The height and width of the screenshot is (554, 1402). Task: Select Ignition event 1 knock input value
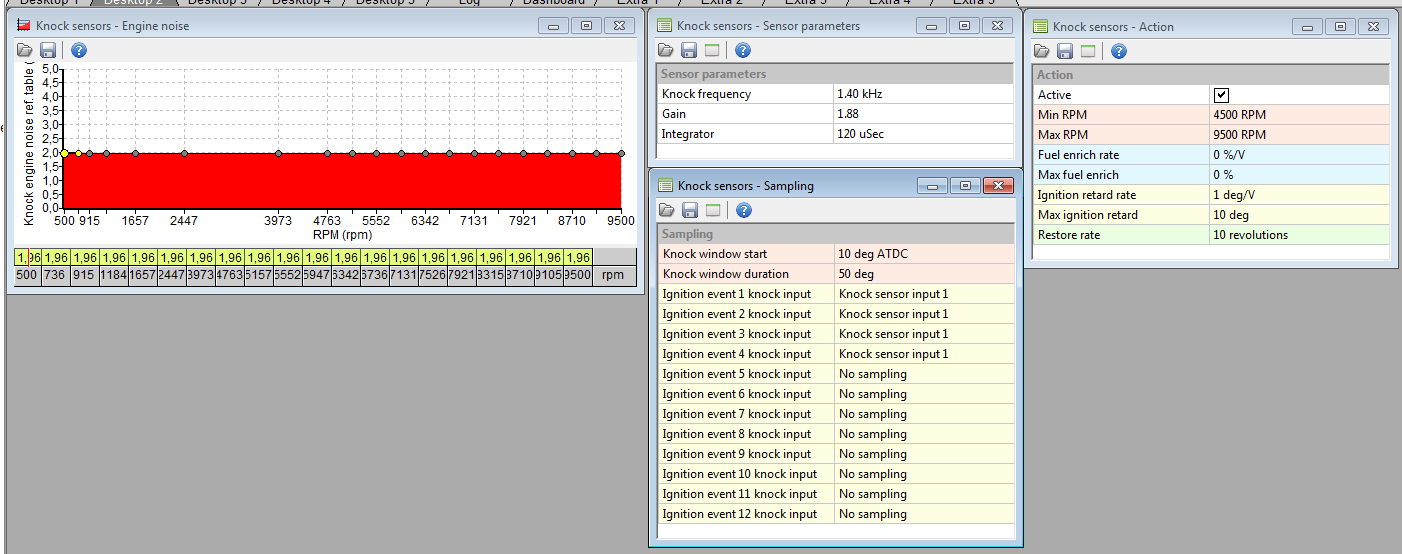[924, 294]
